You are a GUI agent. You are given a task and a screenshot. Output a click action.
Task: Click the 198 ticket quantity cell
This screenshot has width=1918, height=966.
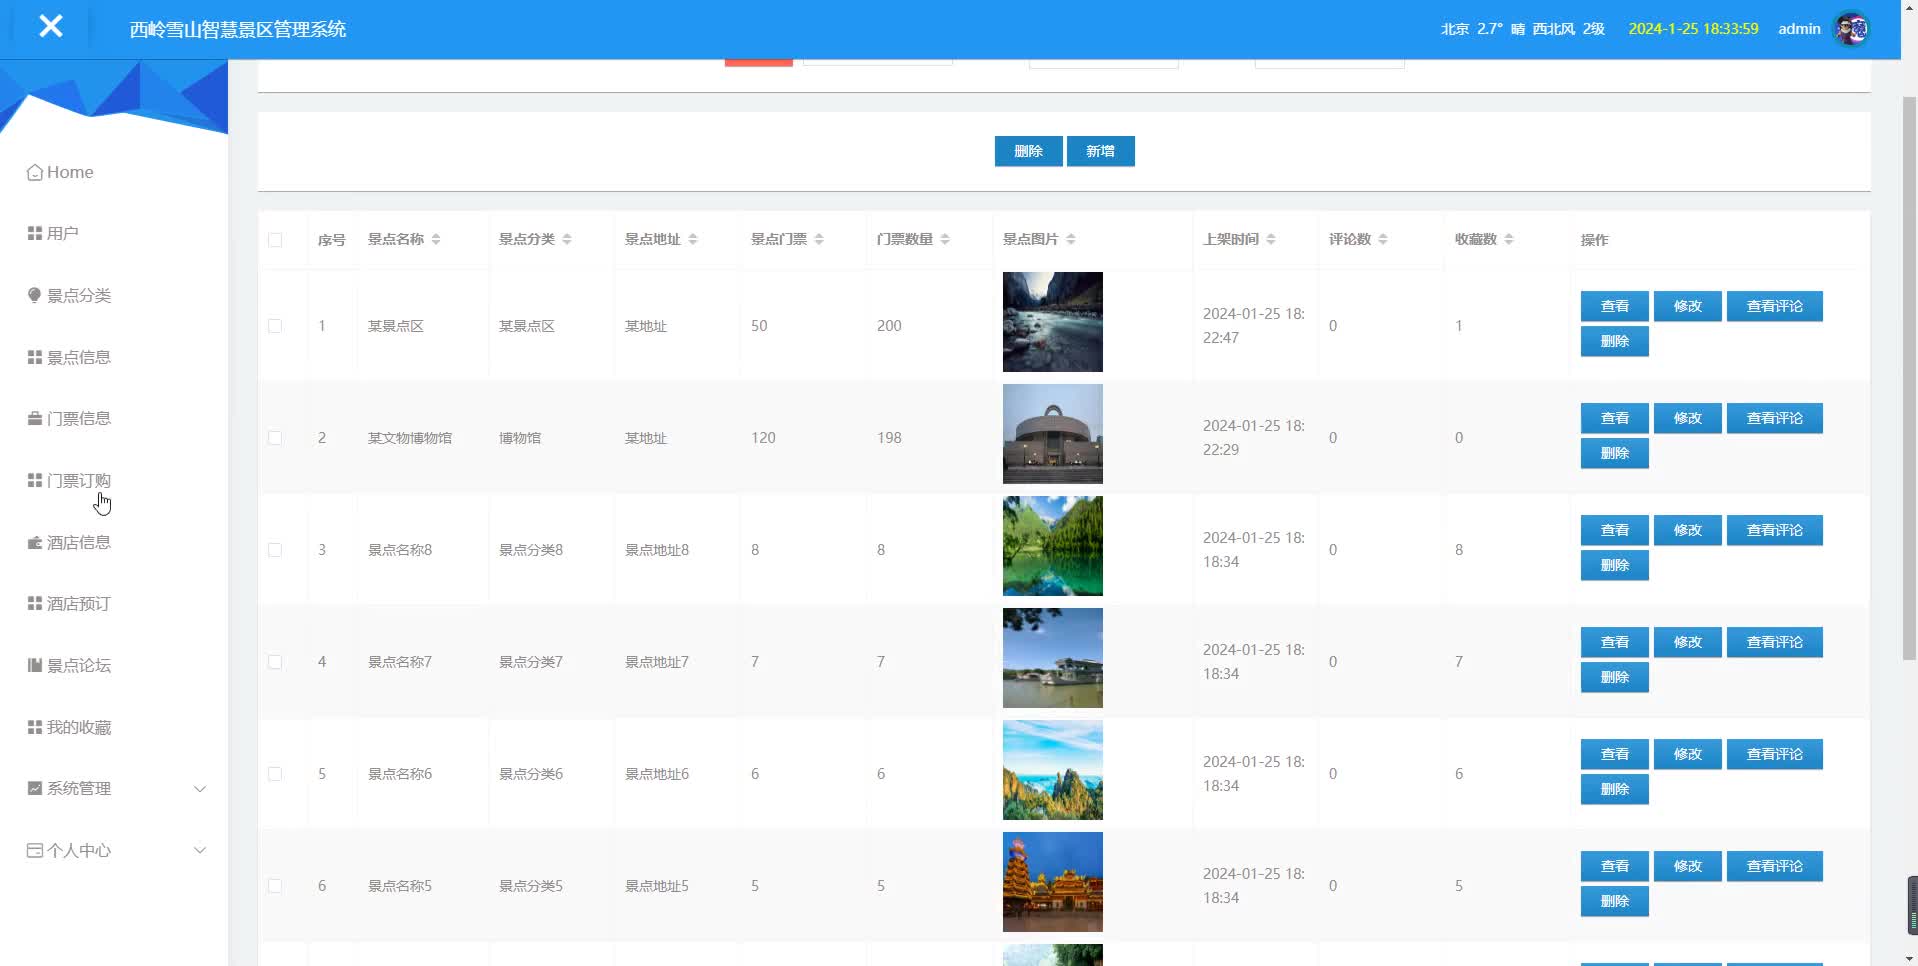(889, 438)
